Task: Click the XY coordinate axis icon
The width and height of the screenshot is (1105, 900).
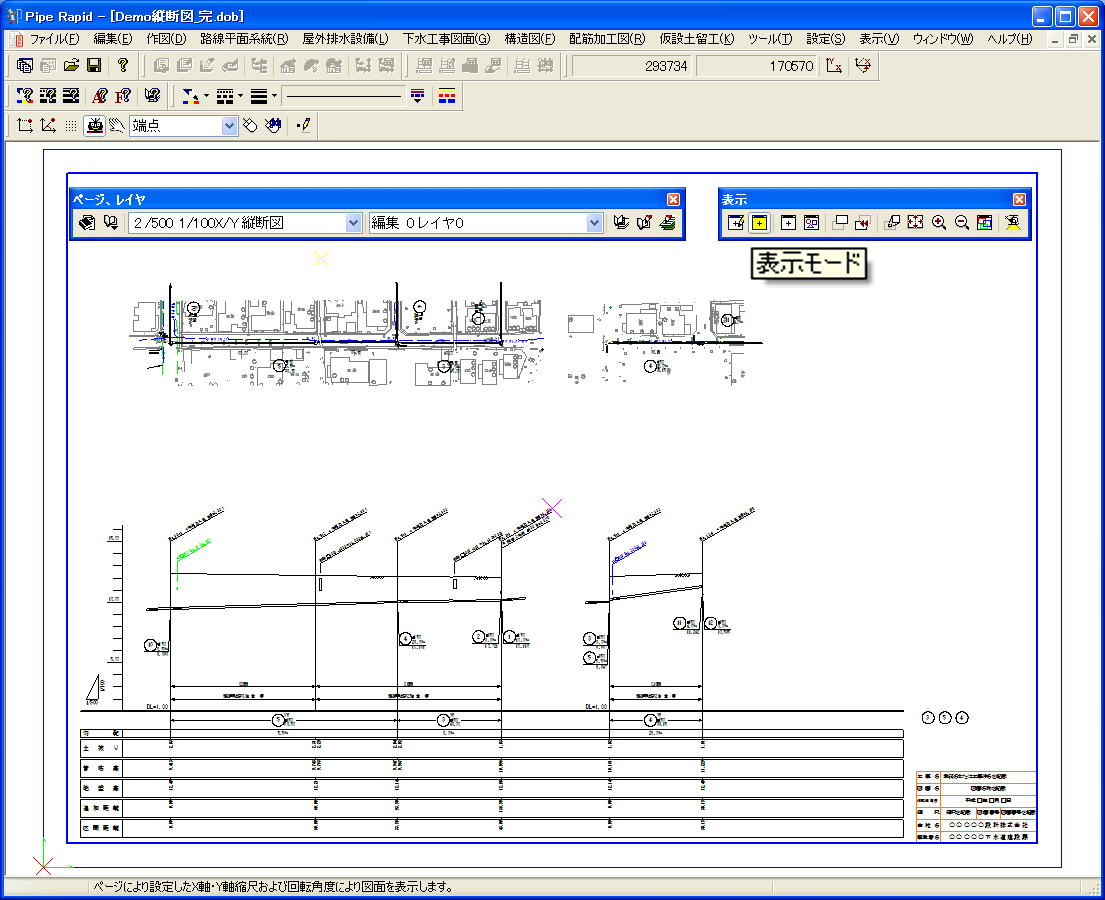Action: (833, 66)
